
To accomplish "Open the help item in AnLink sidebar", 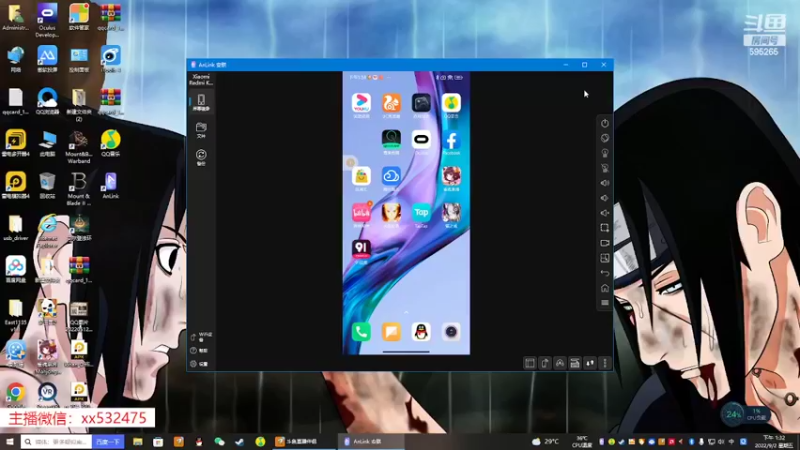I will point(199,351).
